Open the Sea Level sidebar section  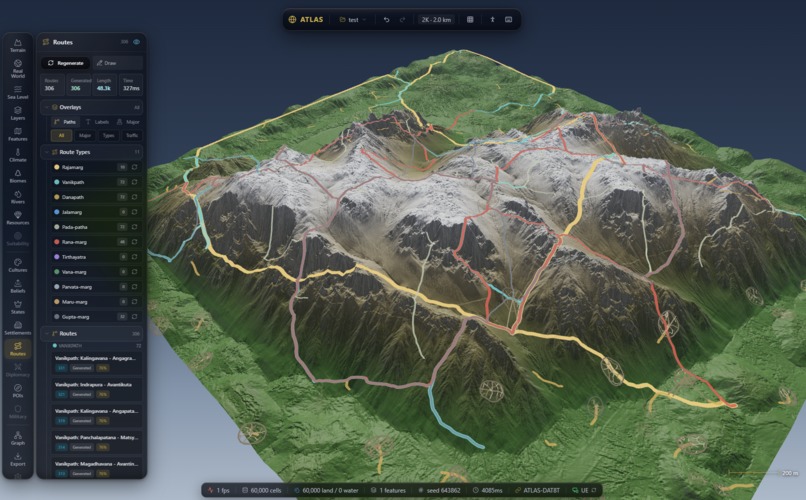click(17, 92)
